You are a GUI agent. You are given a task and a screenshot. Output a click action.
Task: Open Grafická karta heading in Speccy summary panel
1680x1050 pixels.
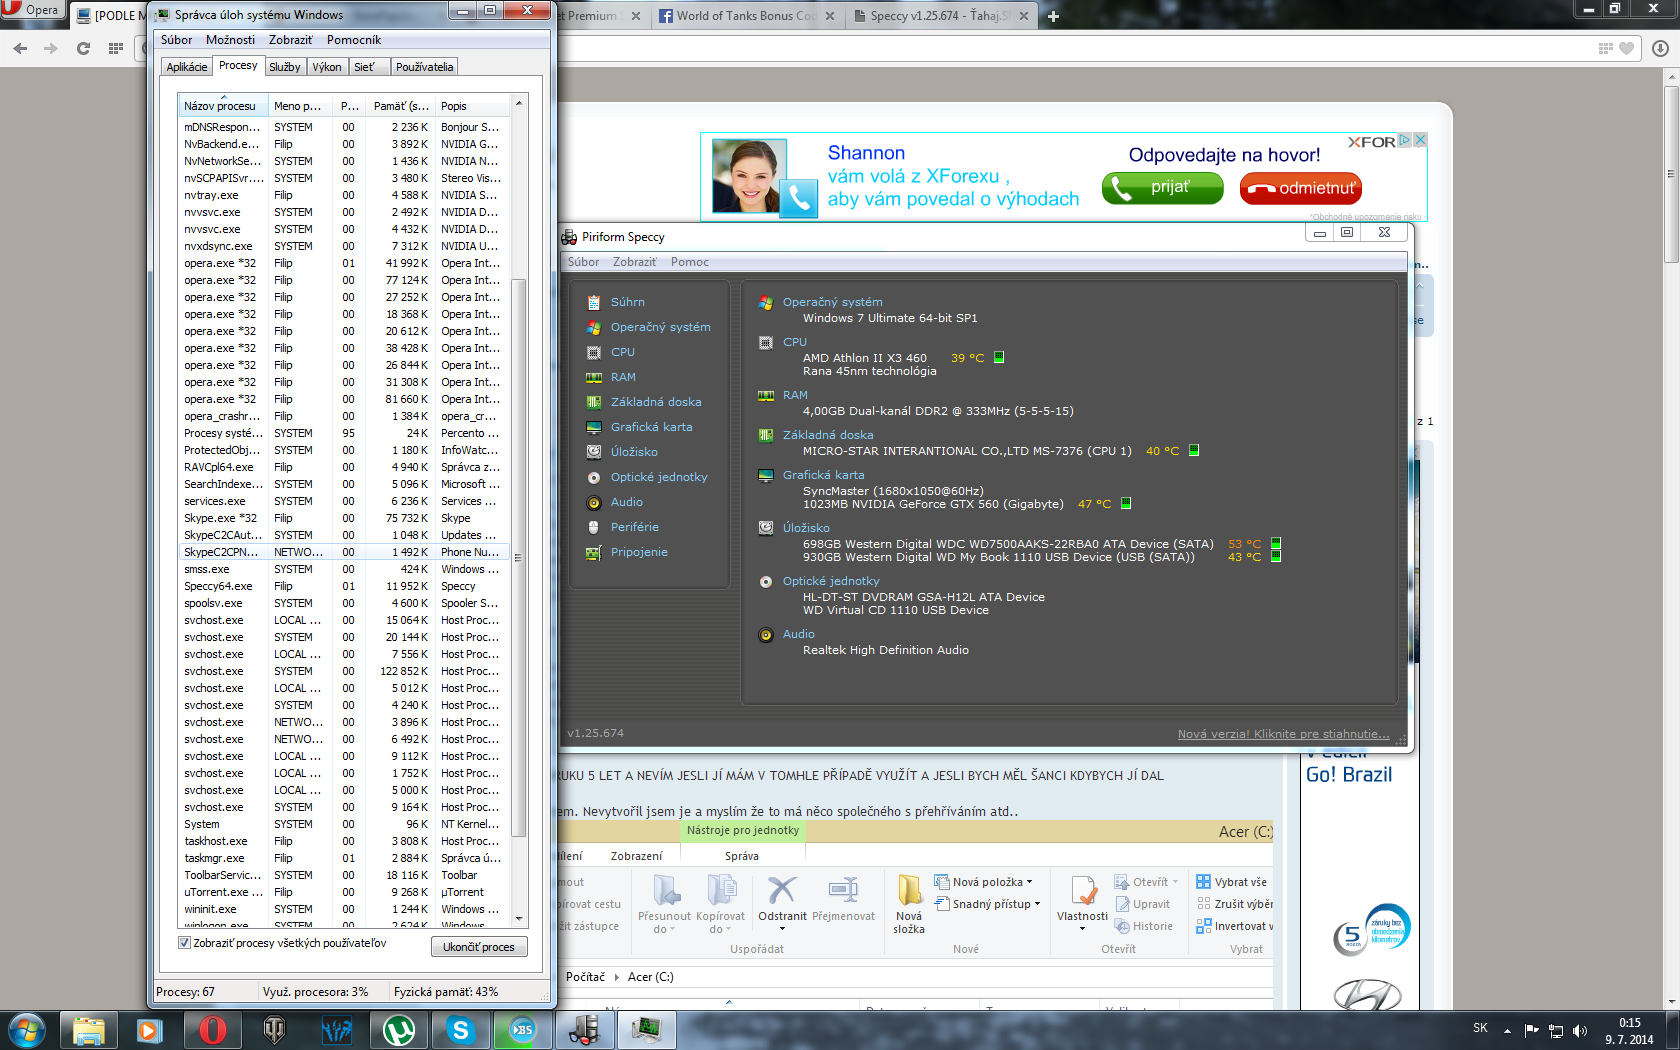pyautogui.click(x=823, y=475)
